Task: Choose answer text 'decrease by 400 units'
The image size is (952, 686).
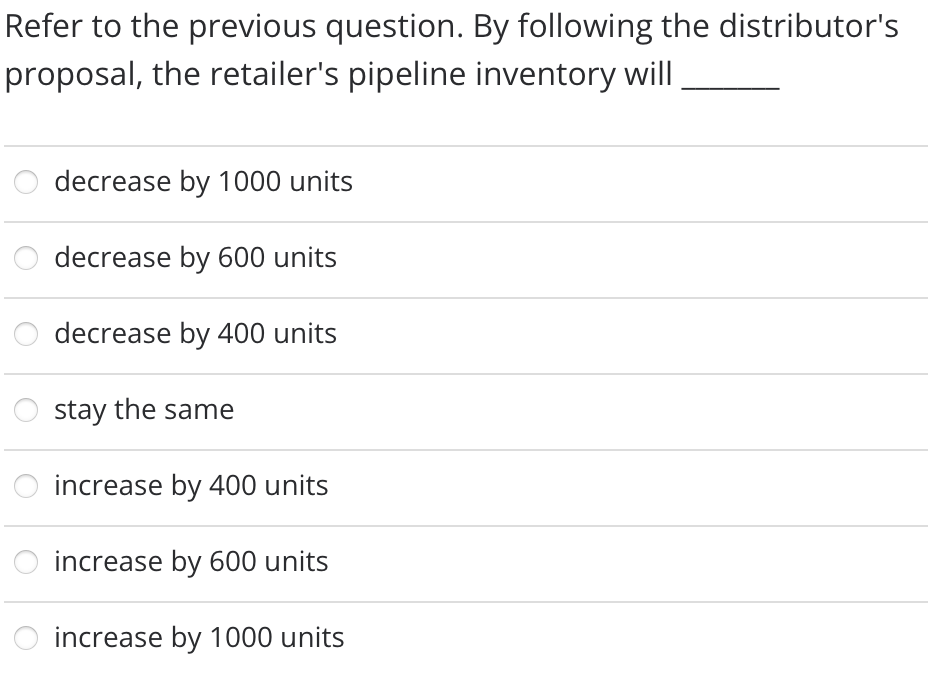Action: 195,334
